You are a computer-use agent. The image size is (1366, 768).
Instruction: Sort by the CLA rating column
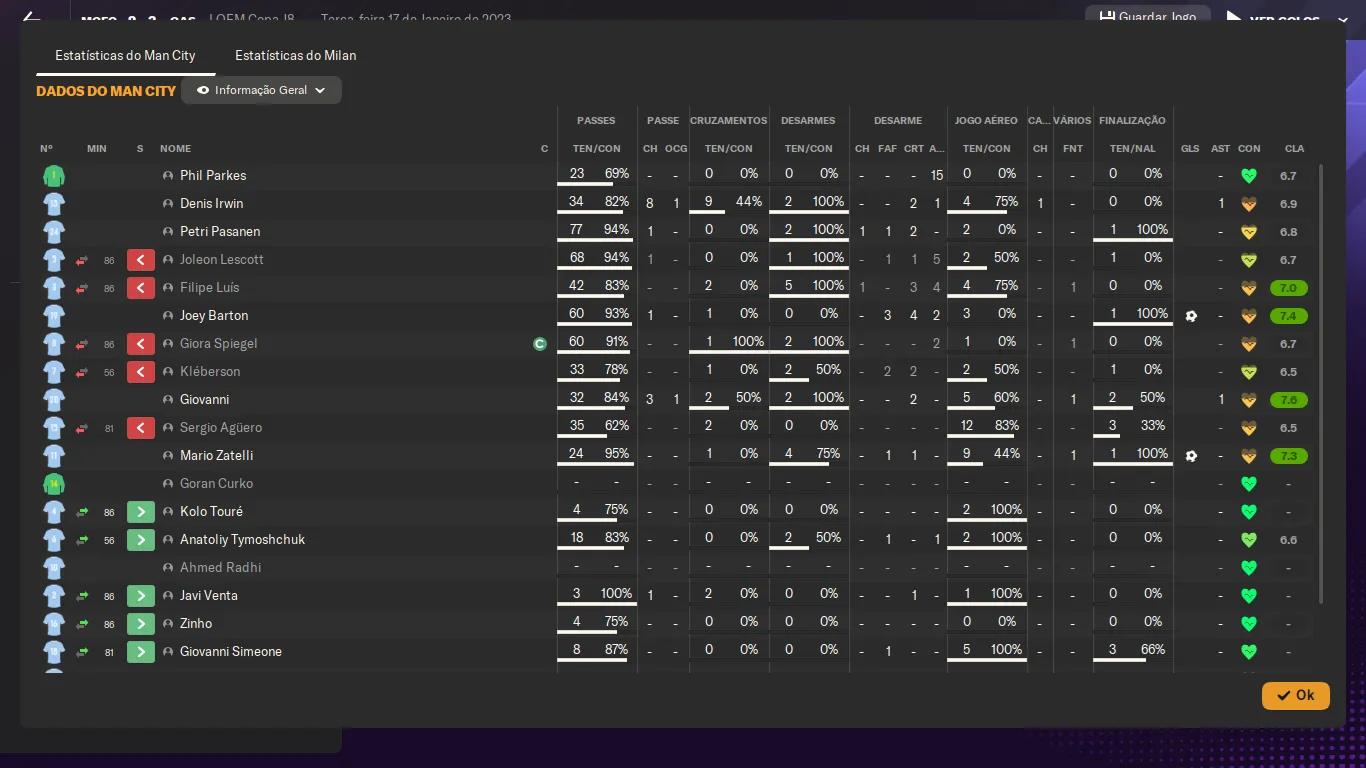pyautogui.click(x=1294, y=149)
